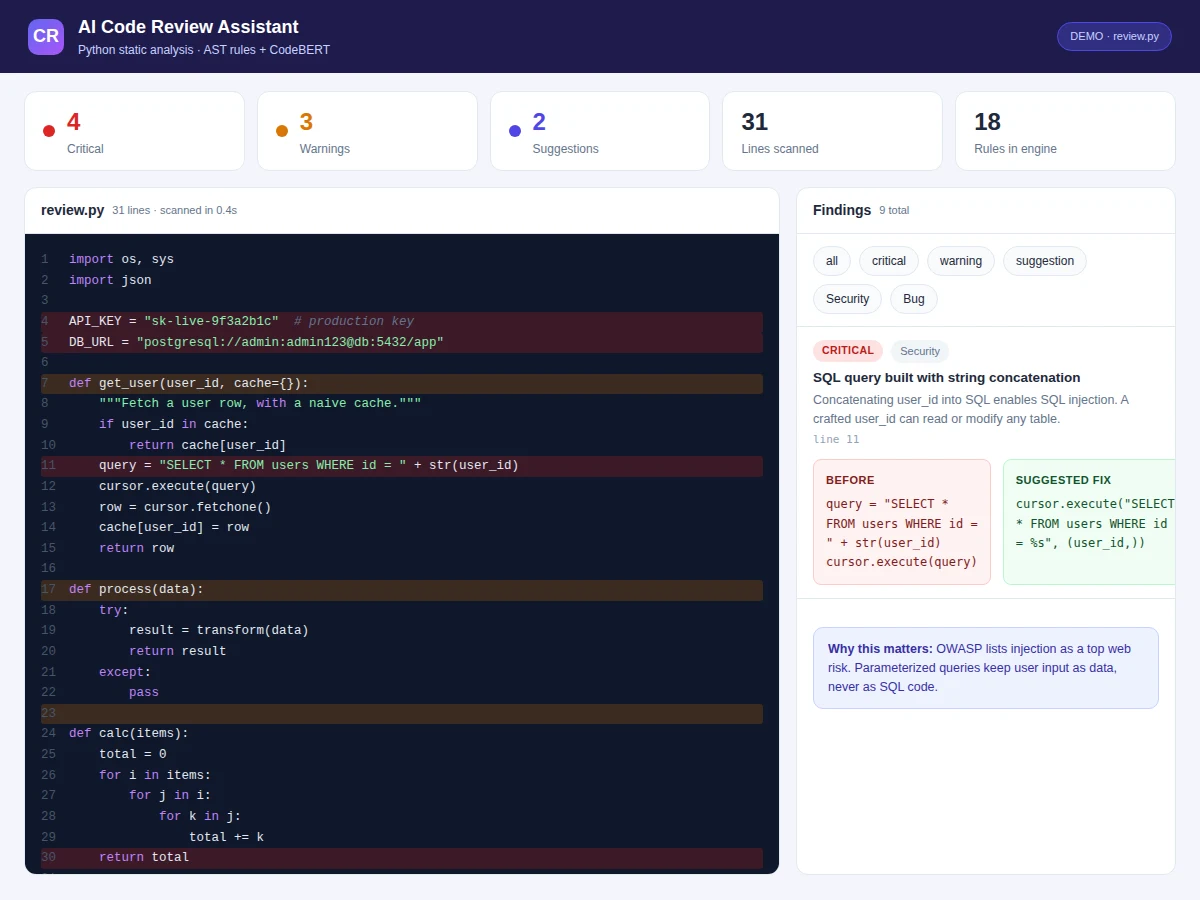This screenshot has width=1200, height=900.
Task: Click the SUGGESTED FIX code block
Action: tap(1089, 522)
